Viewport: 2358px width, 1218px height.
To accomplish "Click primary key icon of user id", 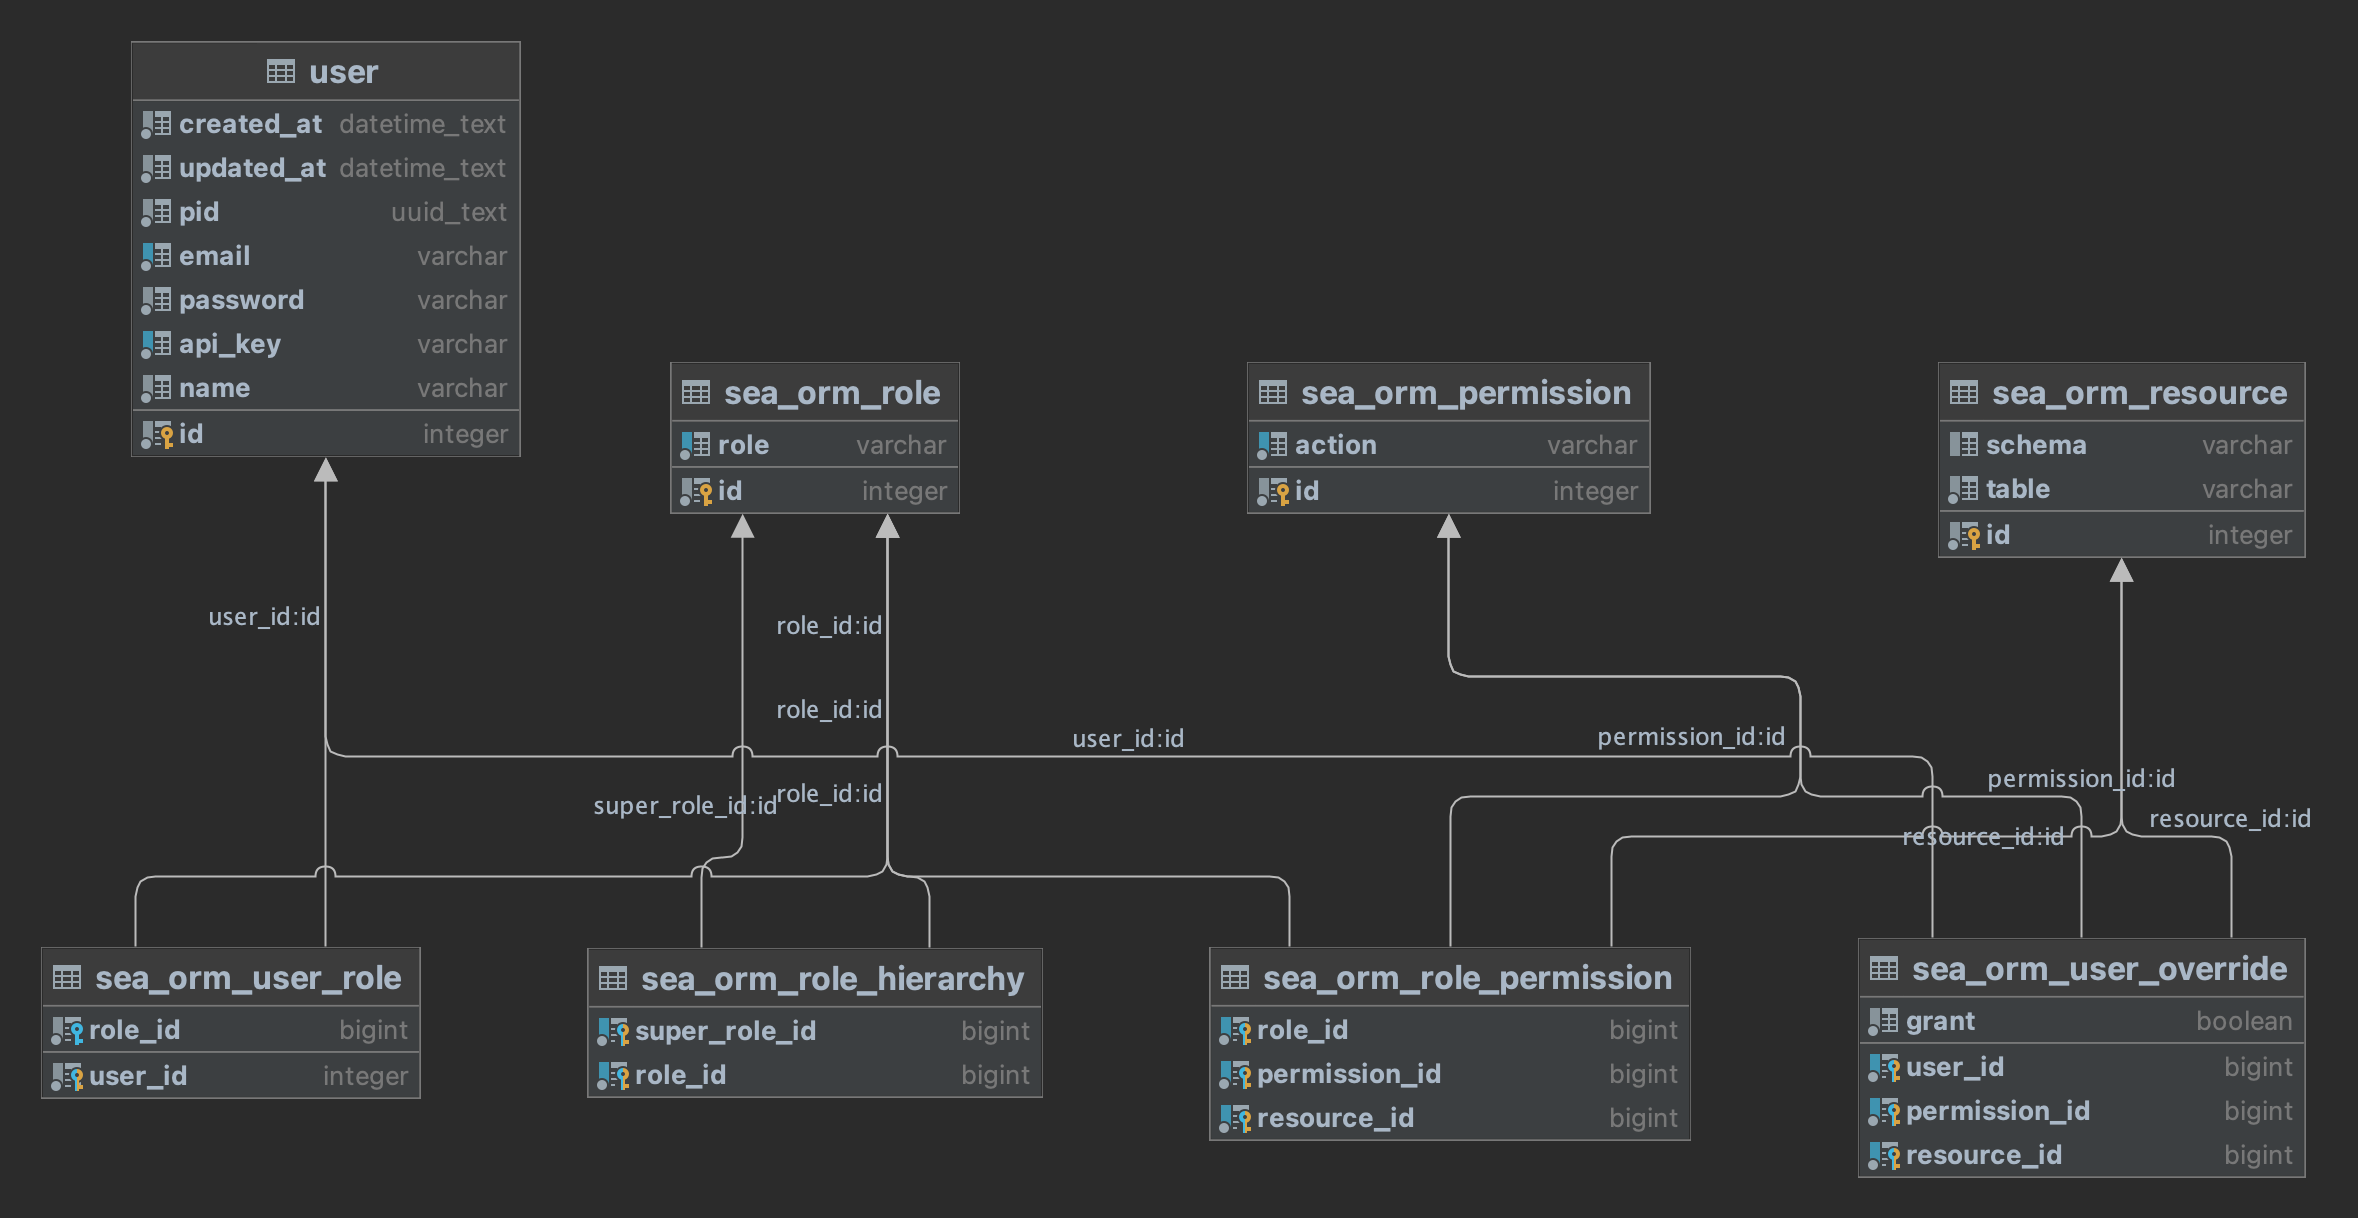I will pos(158,435).
